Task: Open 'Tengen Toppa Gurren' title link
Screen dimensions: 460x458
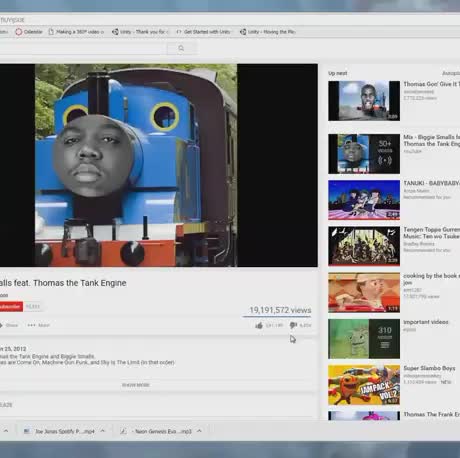Action: [x=431, y=233]
